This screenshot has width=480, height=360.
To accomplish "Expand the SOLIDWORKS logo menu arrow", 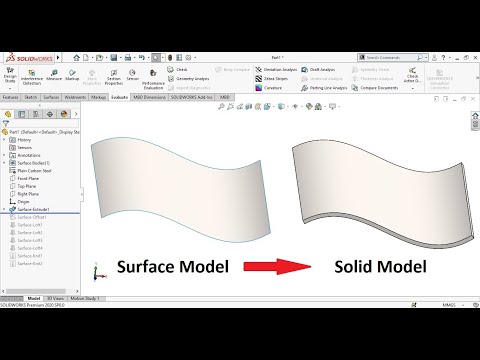I will coord(58,58).
